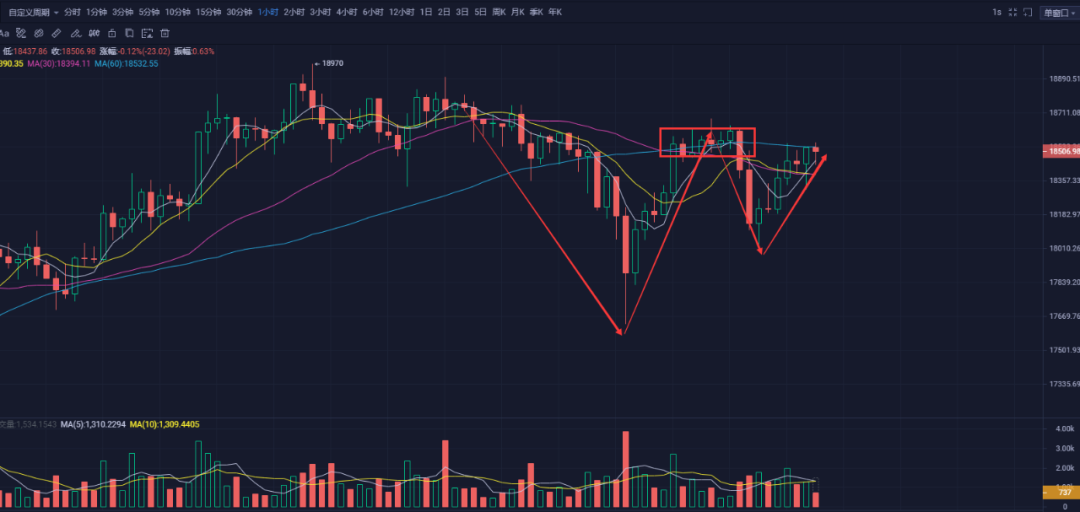Open the 自定义周期 custom period dropdown
1080x512 pixels.
coord(30,12)
